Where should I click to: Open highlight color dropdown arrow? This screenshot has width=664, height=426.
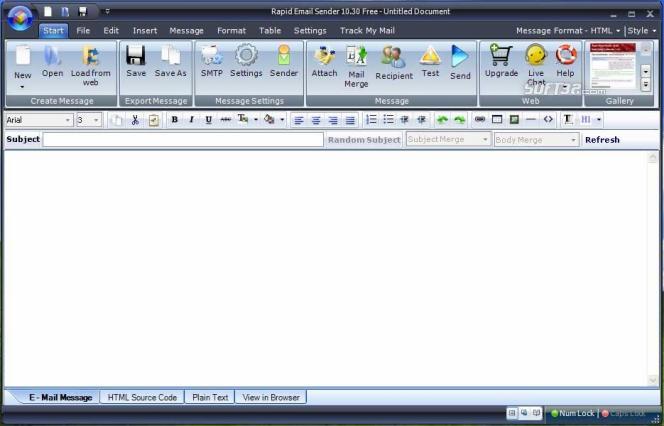[x=282, y=120]
